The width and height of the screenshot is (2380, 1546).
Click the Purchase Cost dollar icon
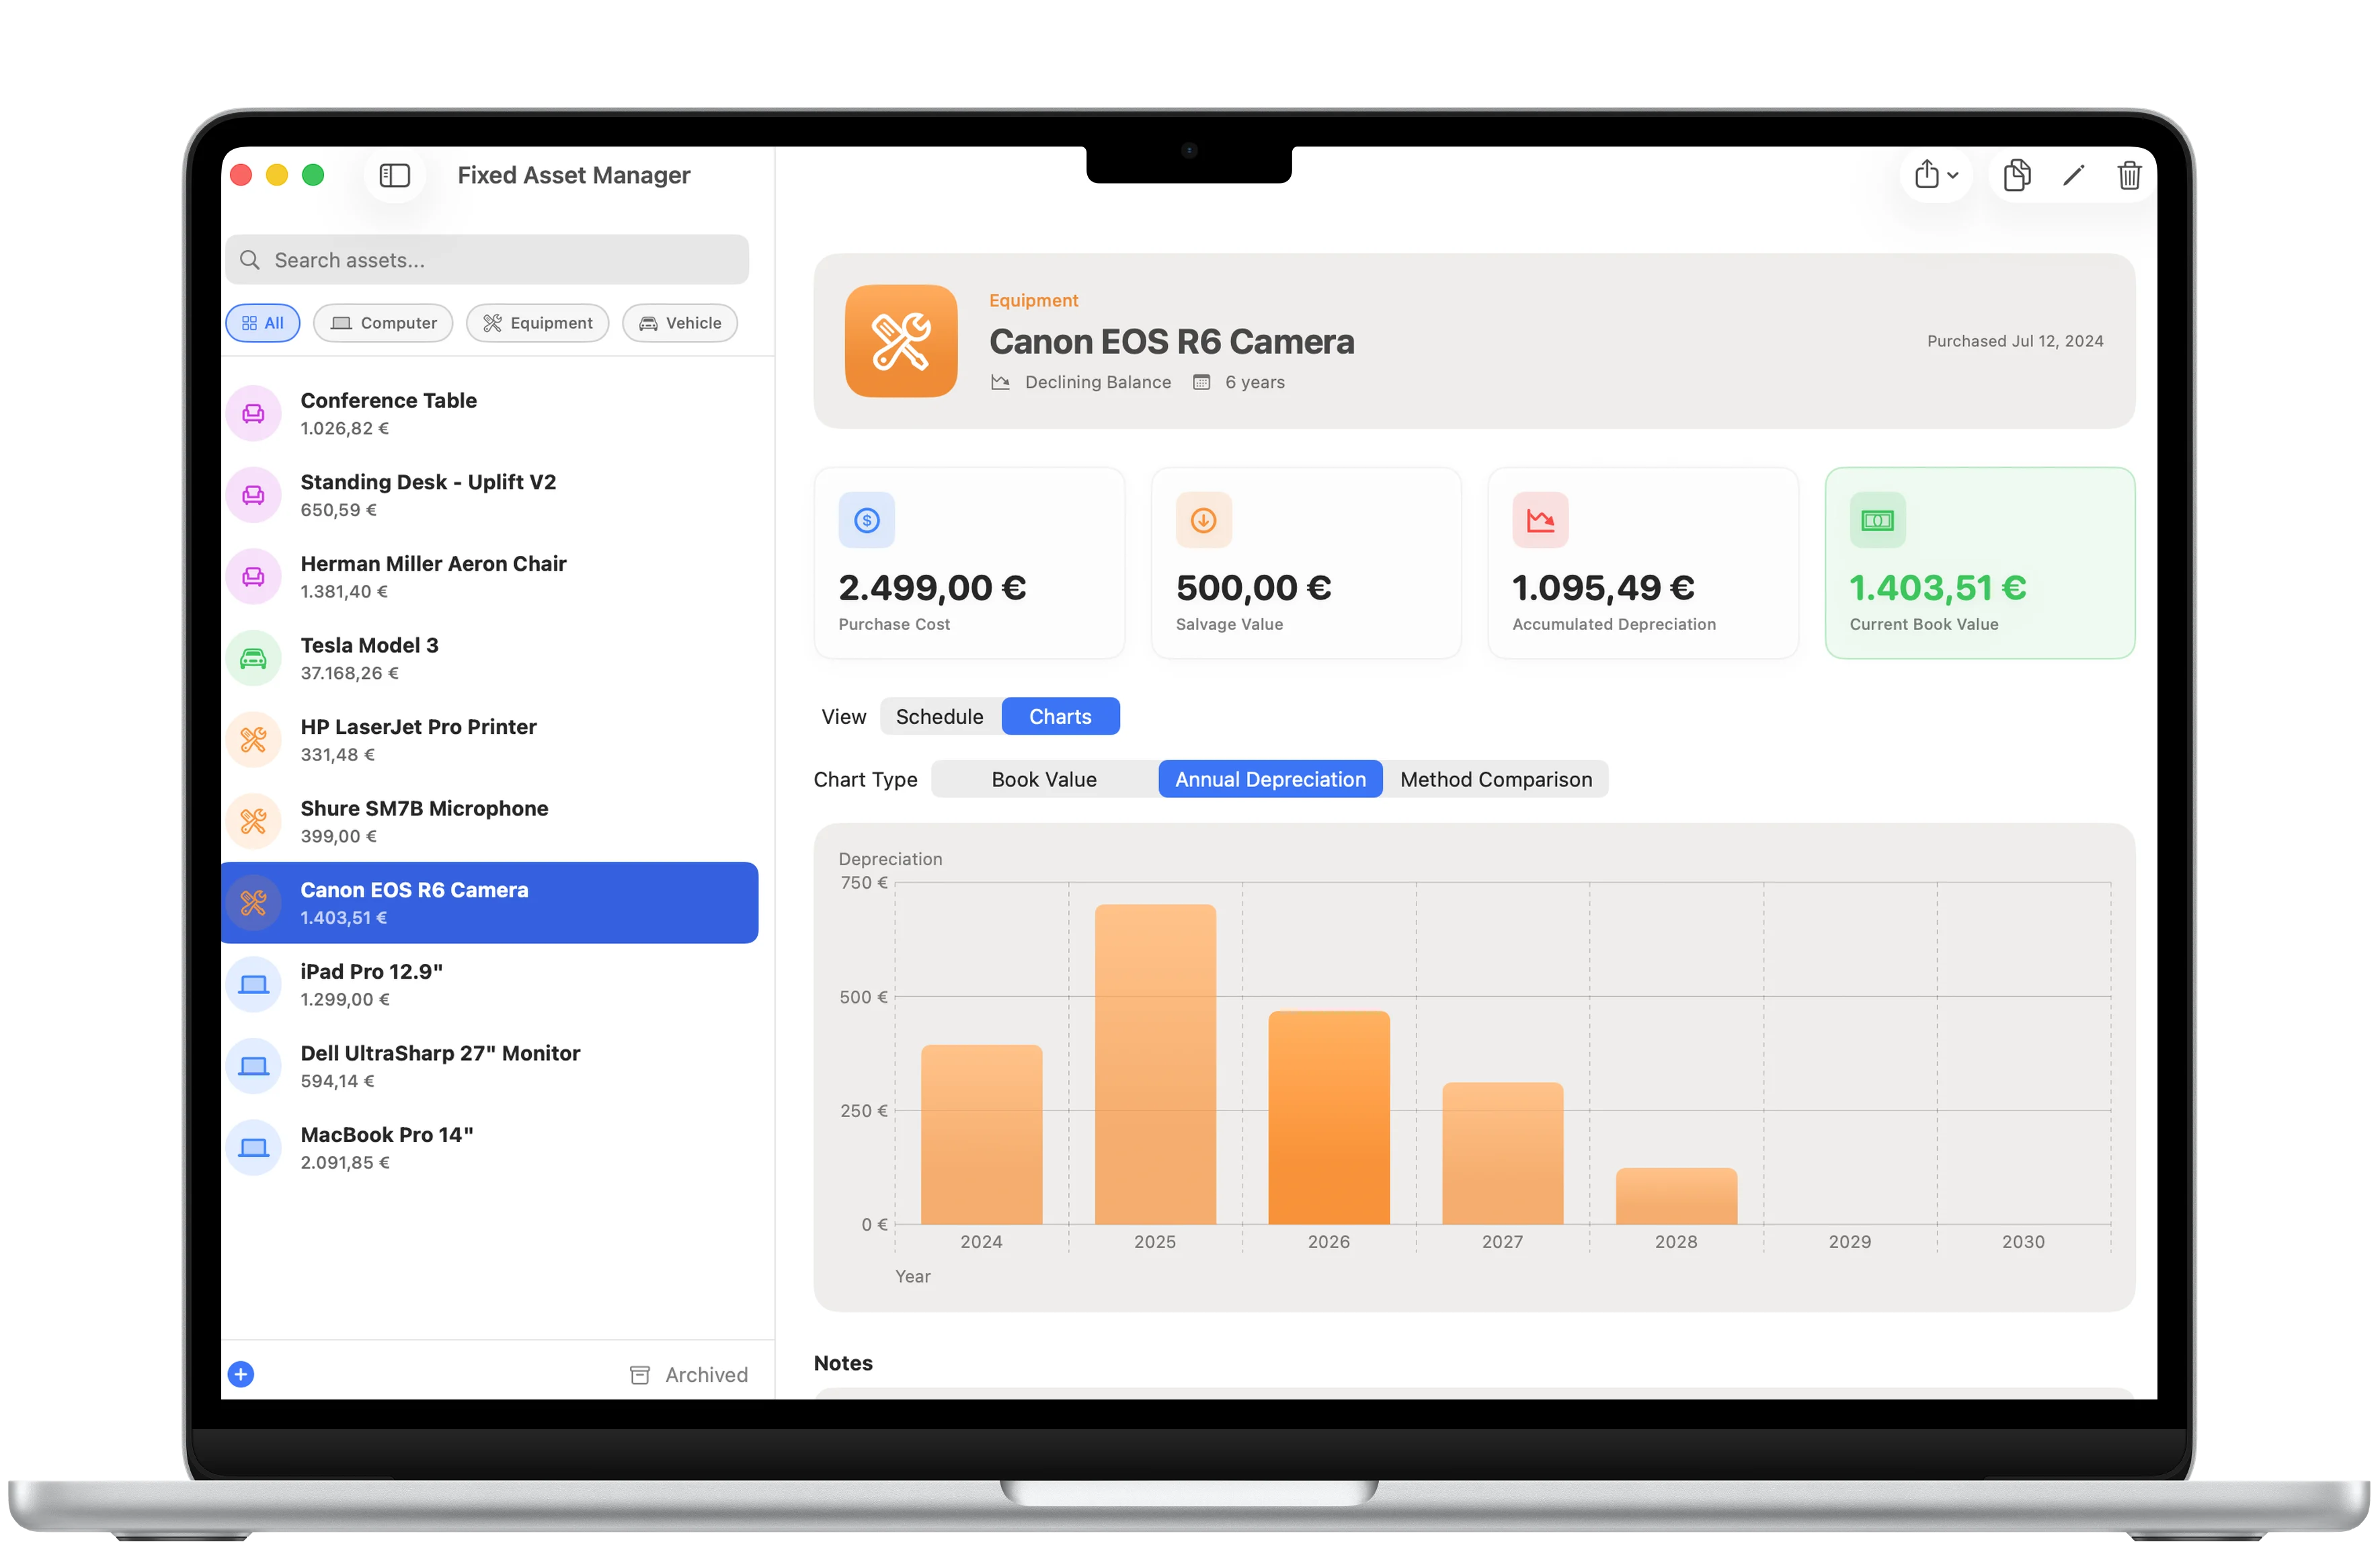(x=867, y=520)
